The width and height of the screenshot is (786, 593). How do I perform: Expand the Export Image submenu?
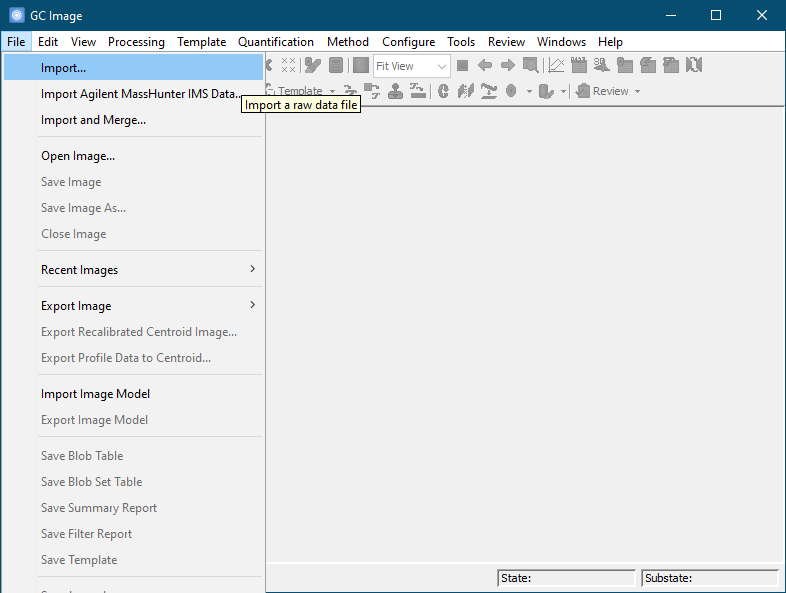pyautogui.click(x=133, y=306)
